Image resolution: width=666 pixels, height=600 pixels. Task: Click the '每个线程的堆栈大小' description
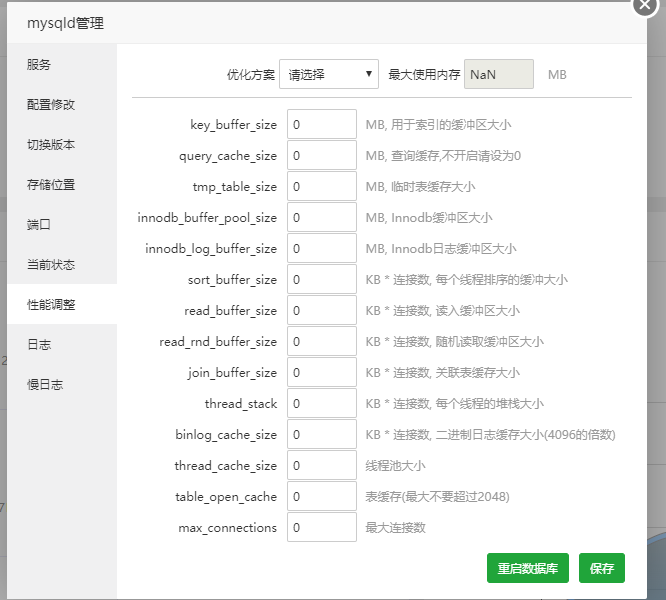pyautogui.click(x=490, y=403)
